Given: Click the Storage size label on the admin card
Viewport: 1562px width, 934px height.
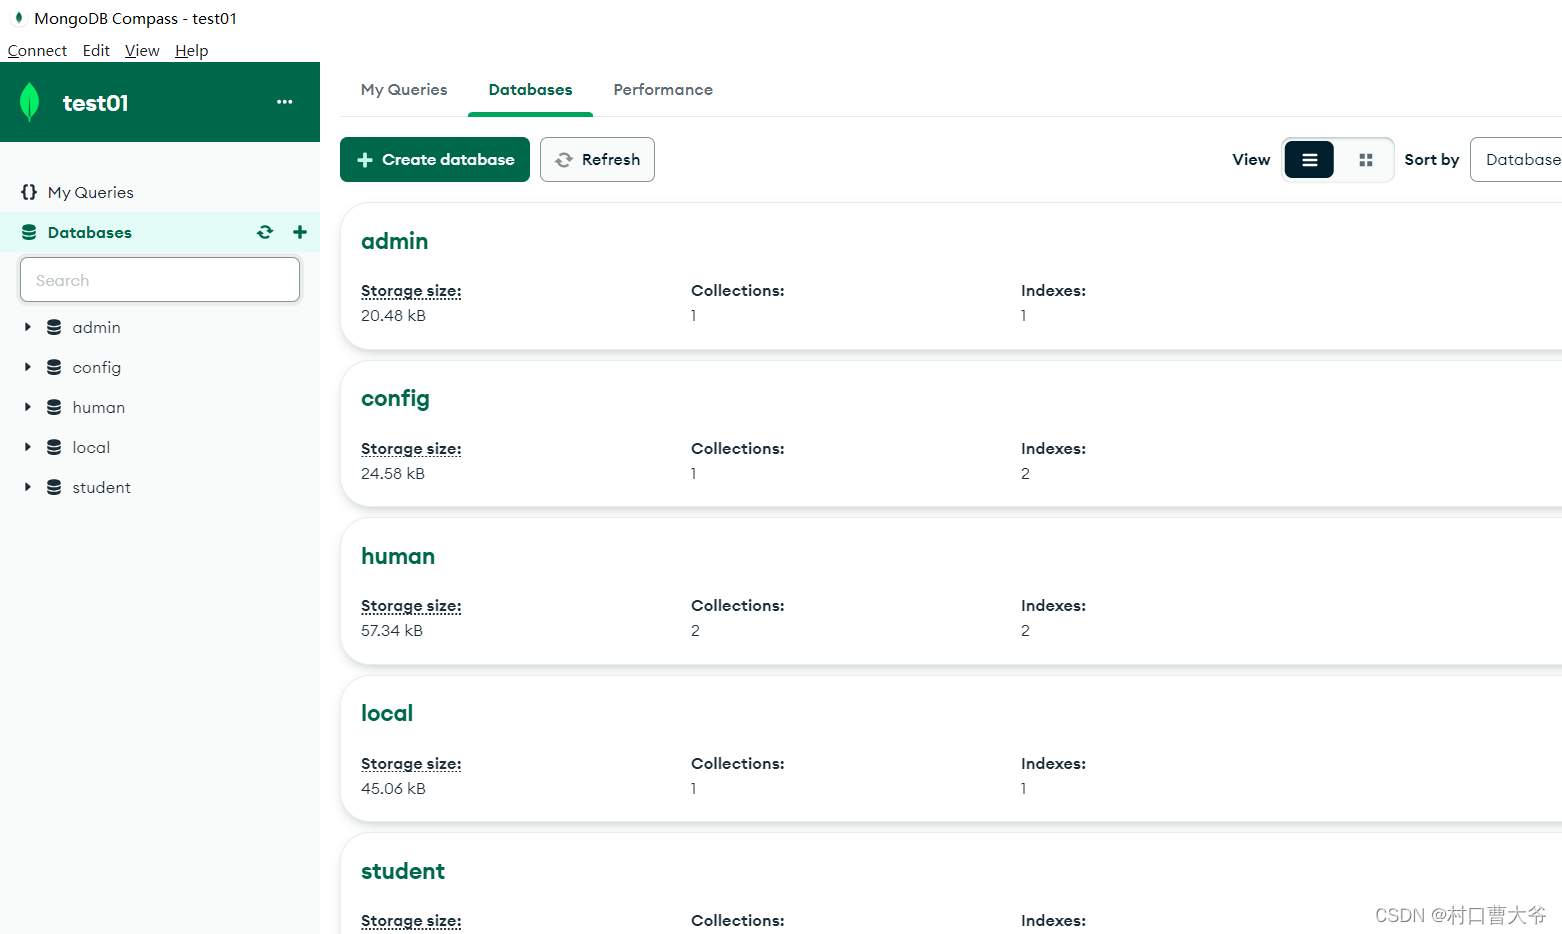Looking at the screenshot, I should tap(410, 290).
